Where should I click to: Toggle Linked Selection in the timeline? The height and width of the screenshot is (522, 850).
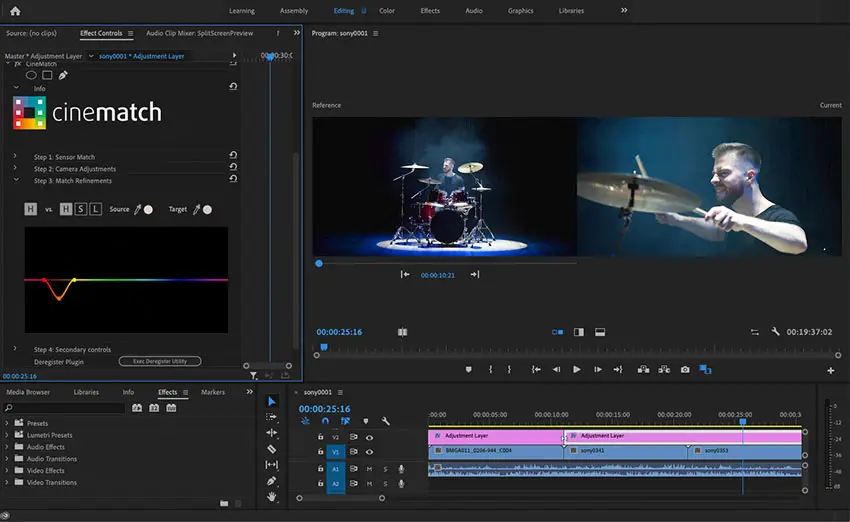pos(345,421)
